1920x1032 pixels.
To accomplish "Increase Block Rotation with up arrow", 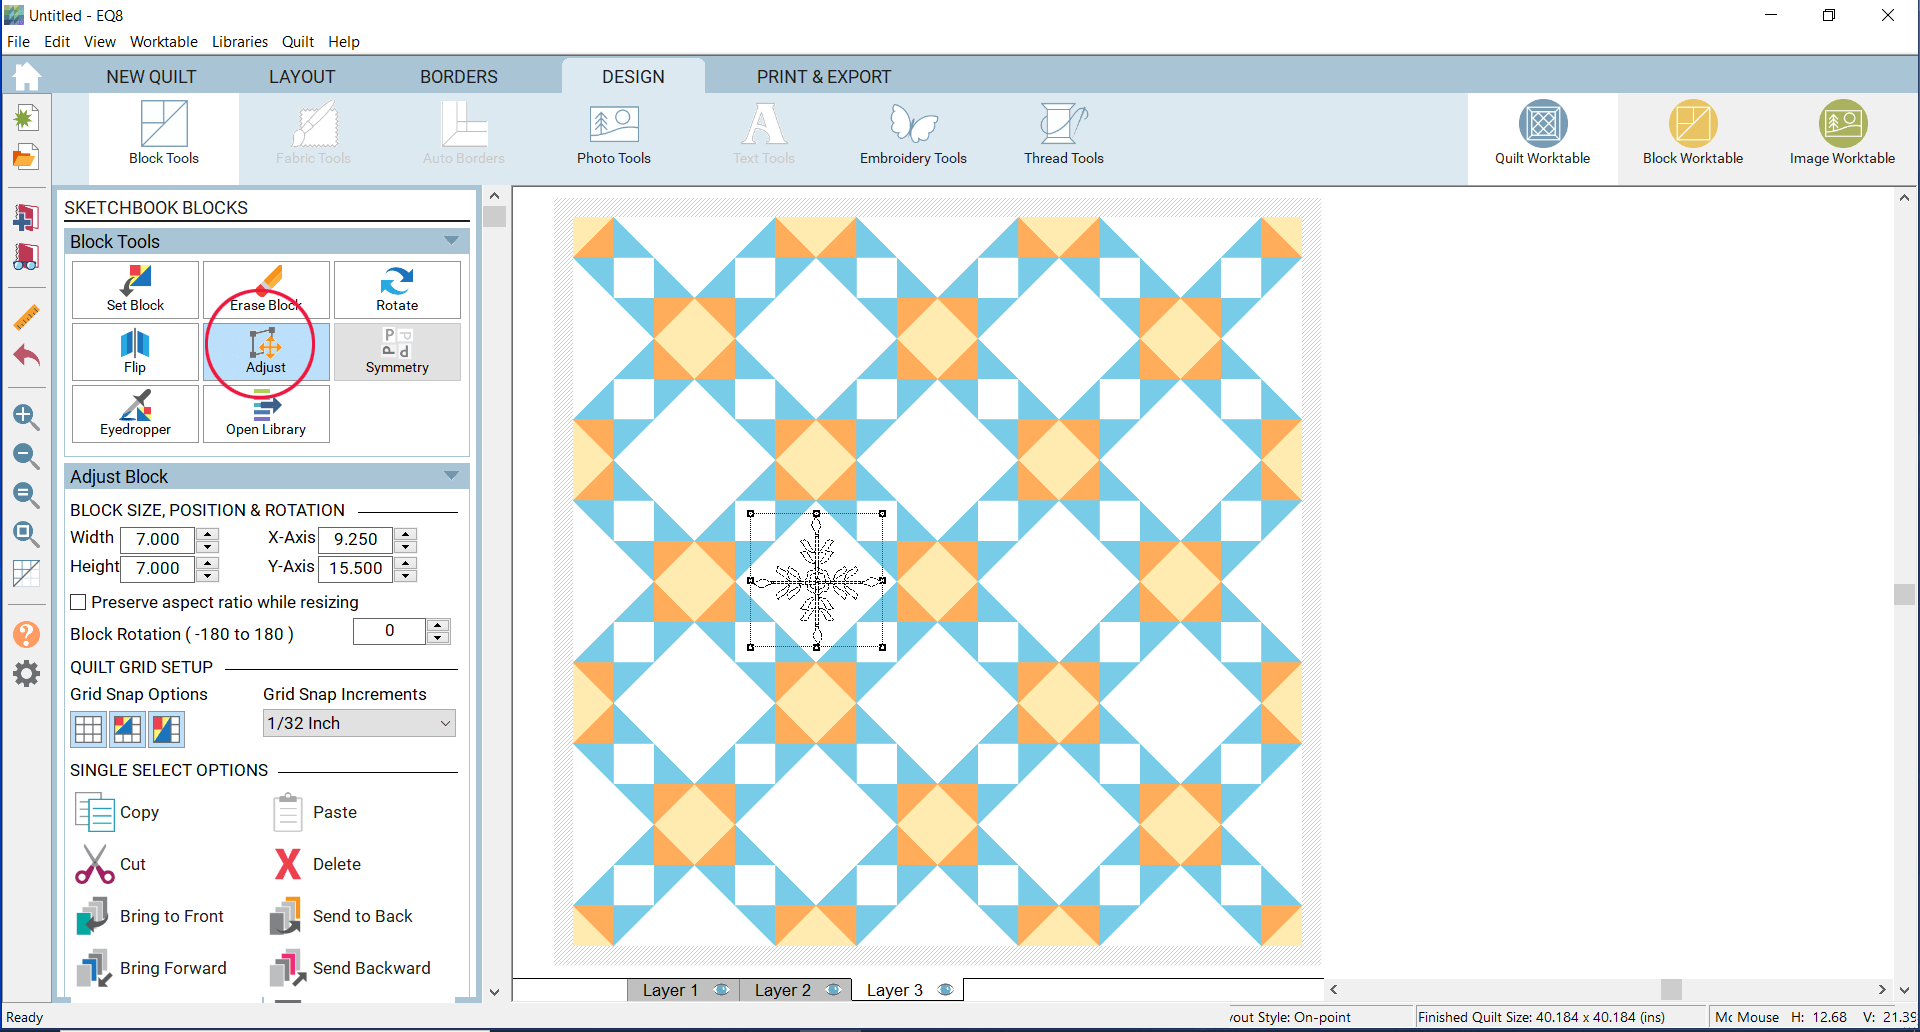I will click(438, 625).
